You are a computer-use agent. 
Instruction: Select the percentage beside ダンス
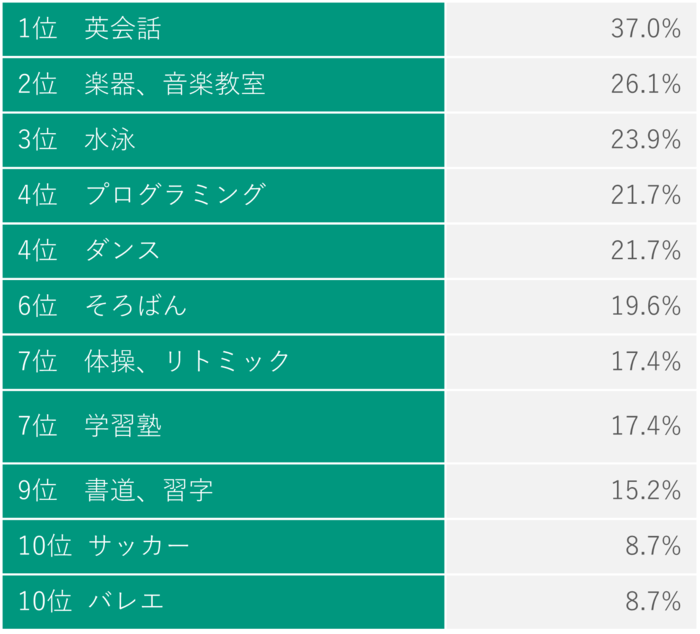pyautogui.click(x=645, y=250)
